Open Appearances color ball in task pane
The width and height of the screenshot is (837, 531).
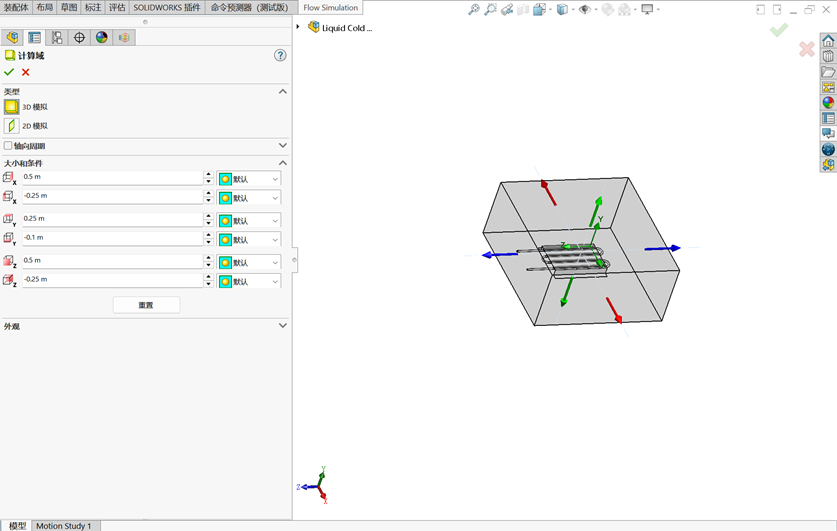tap(828, 102)
